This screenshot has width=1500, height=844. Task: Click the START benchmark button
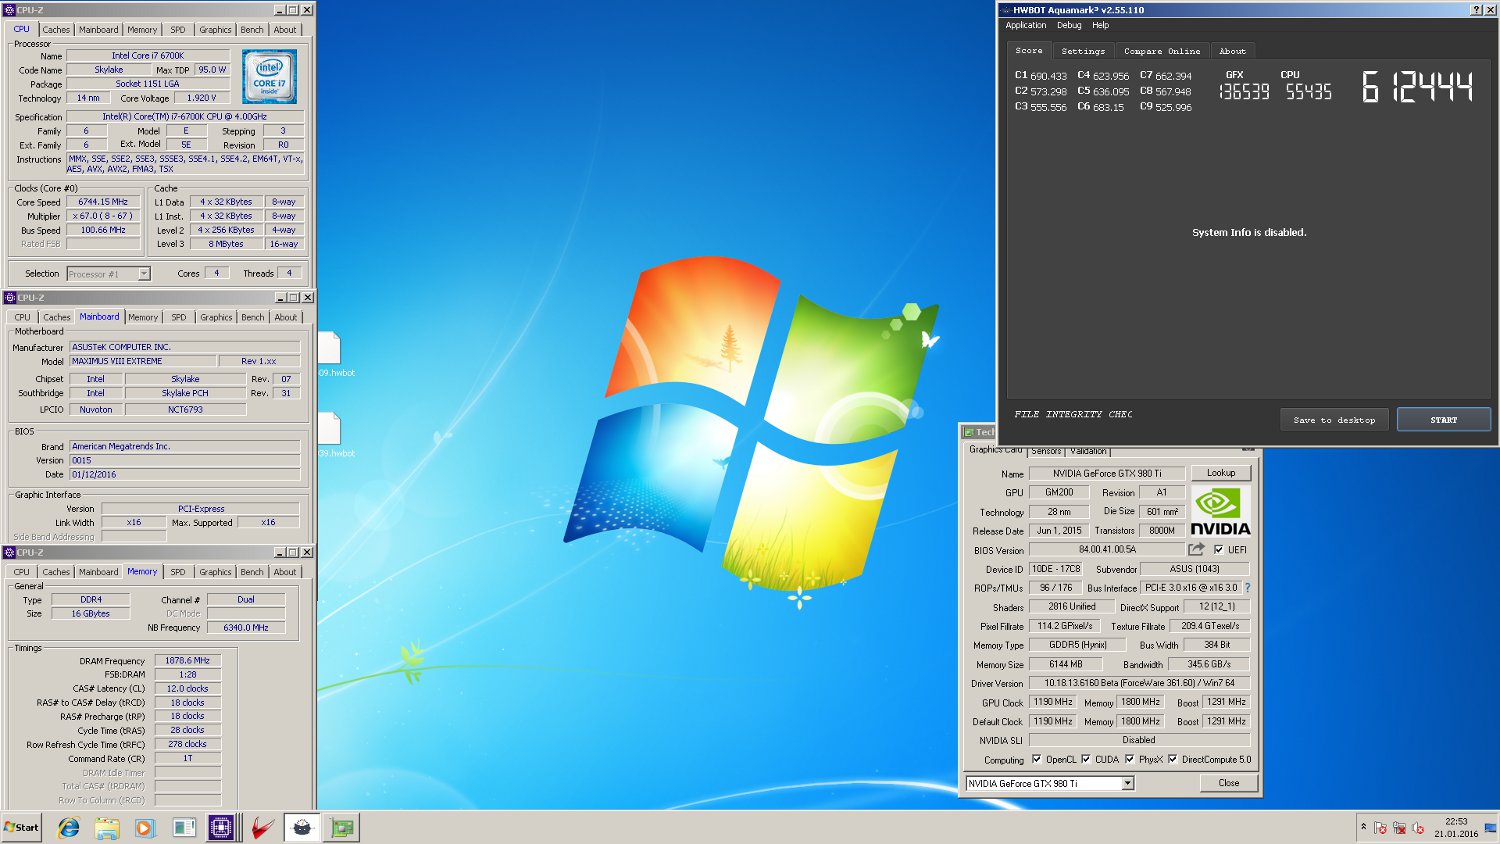[1443, 420]
